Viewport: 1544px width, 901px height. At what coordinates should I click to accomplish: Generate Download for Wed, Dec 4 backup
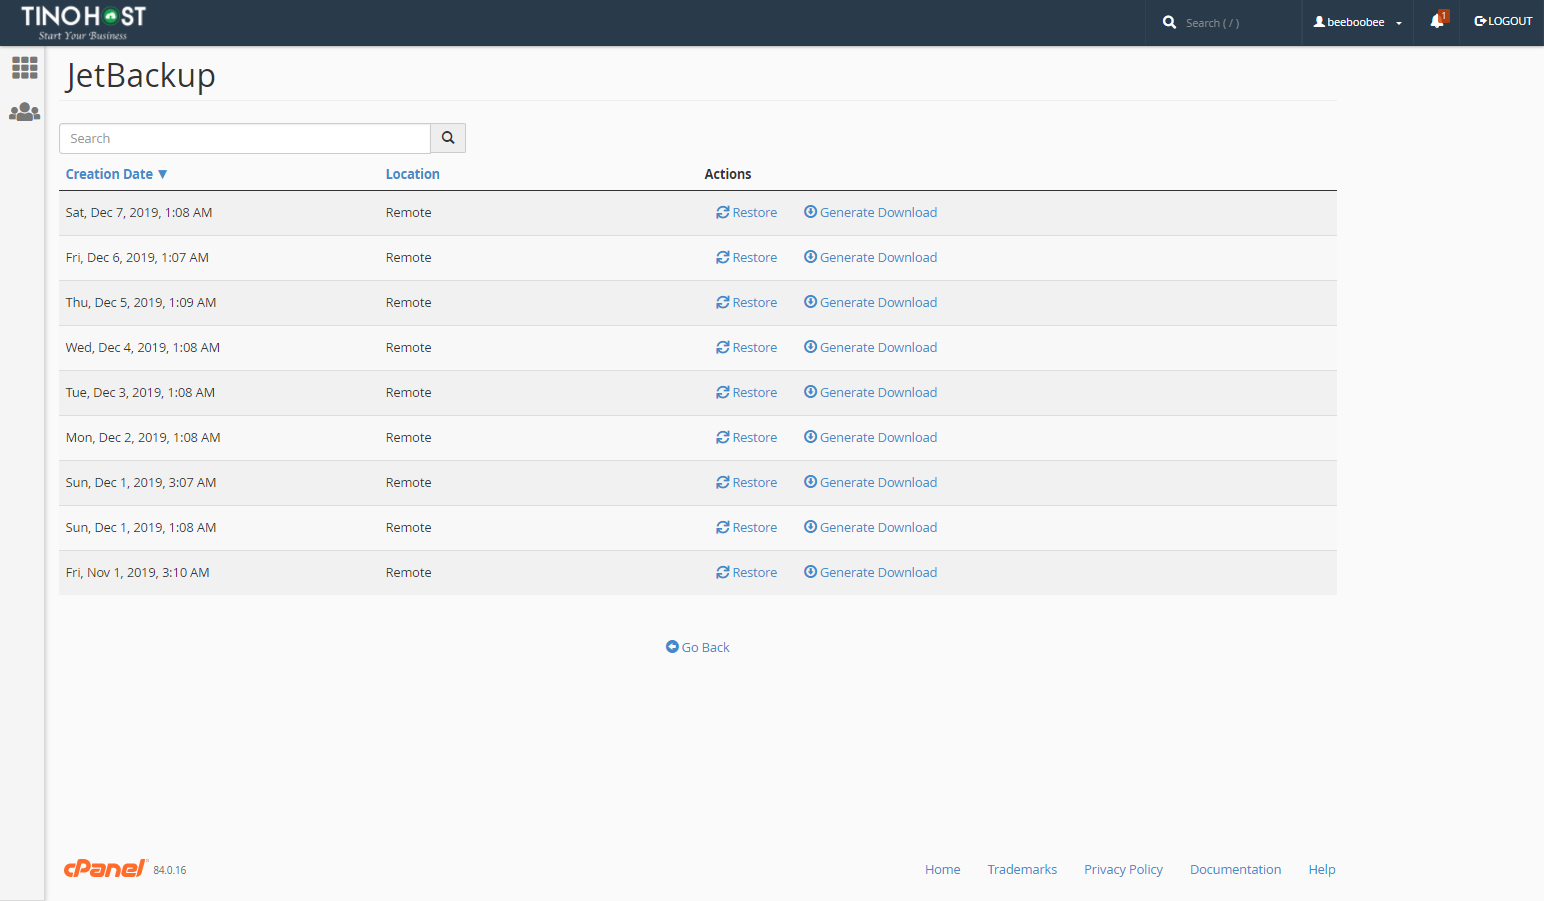pos(870,347)
